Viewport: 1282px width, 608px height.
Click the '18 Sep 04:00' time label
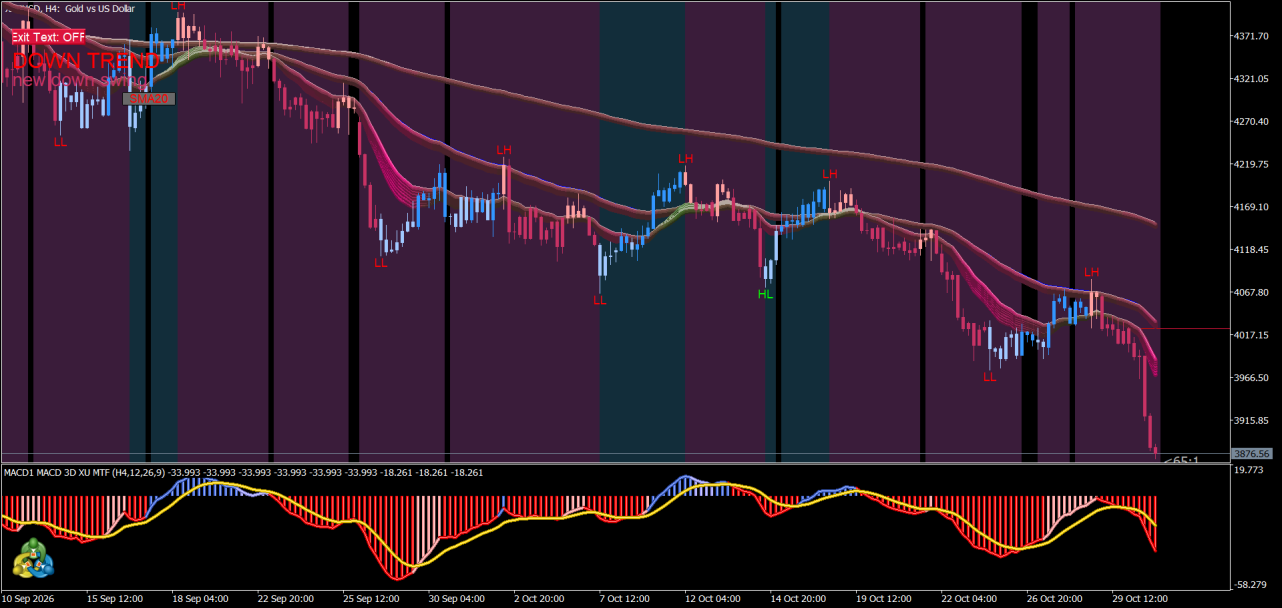[x=200, y=599]
